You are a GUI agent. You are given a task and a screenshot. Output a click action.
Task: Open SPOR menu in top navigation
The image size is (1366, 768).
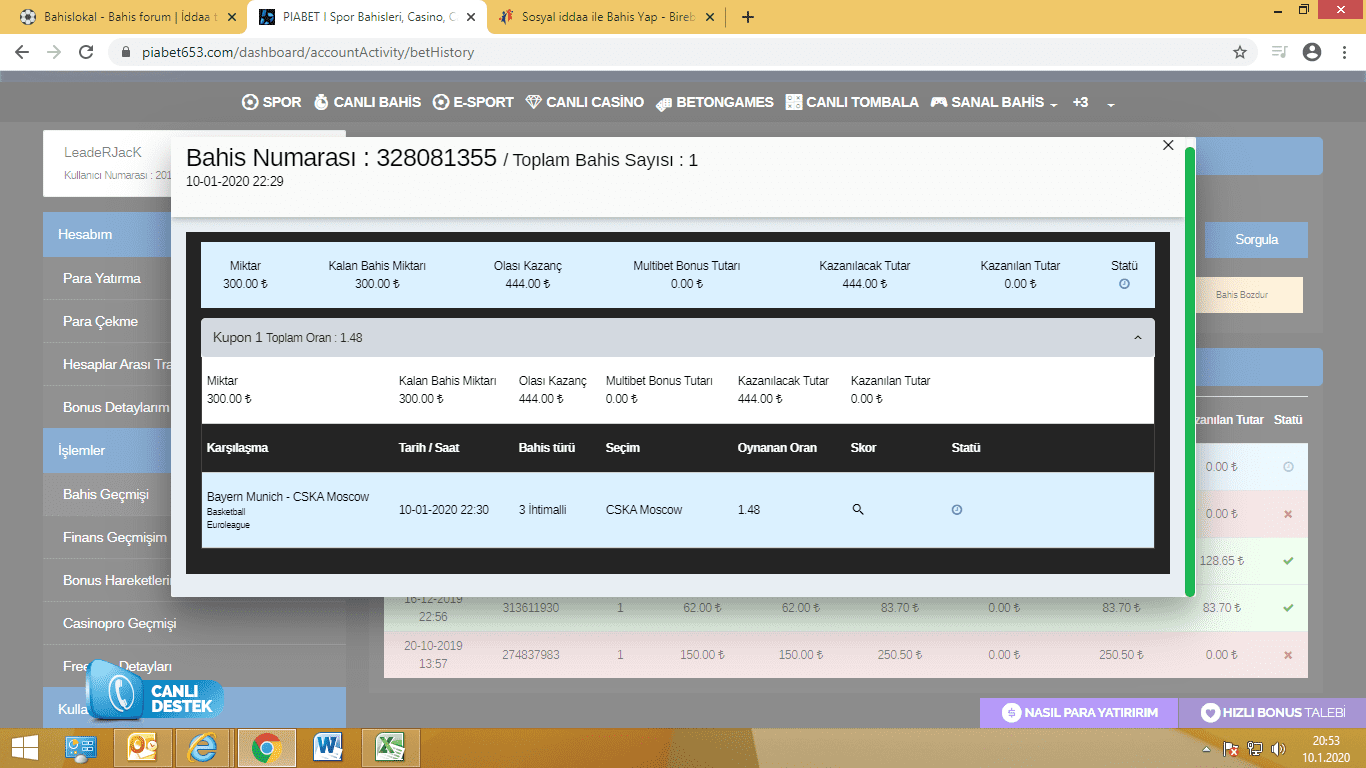coord(272,102)
